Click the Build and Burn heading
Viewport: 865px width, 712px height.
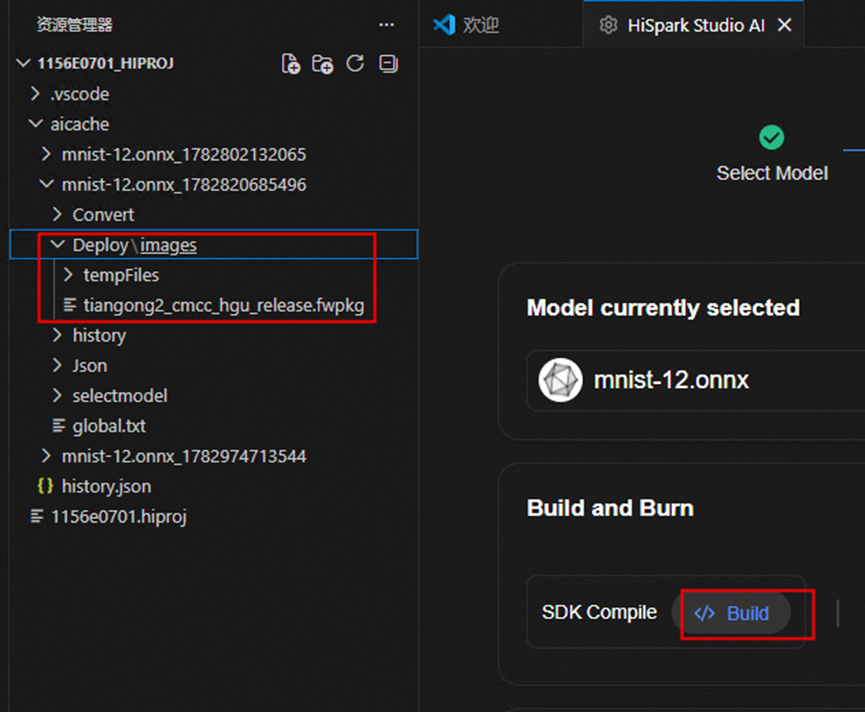610,508
